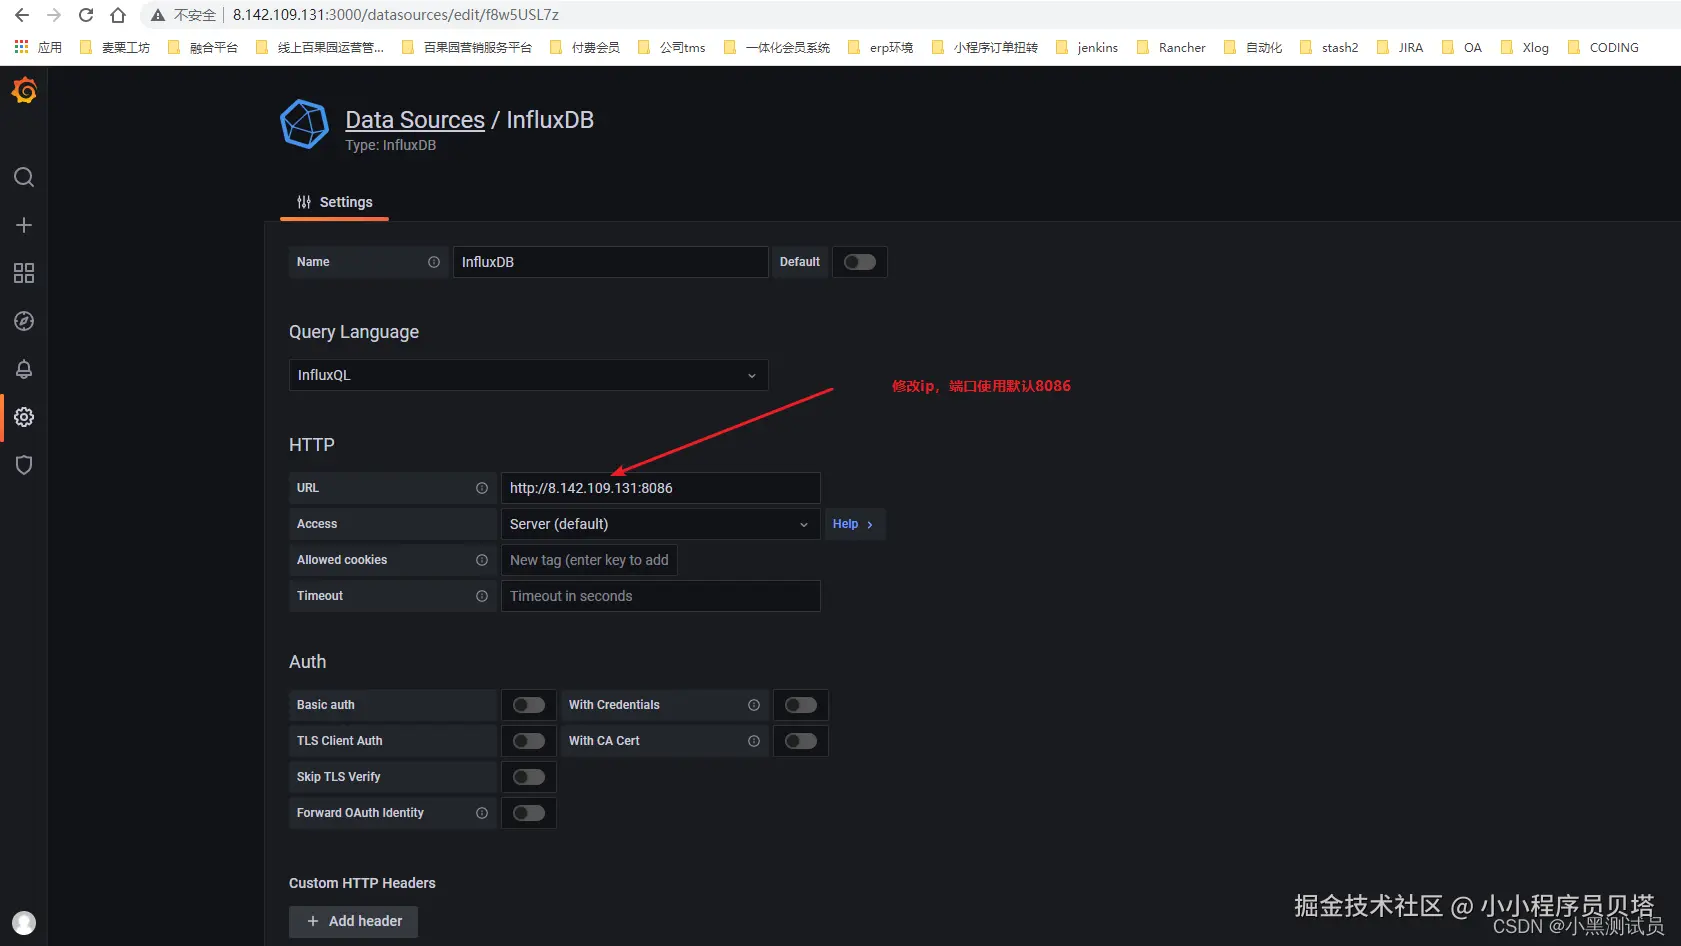Enable the Skip TLS Verify switch
Viewport: 1681px width, 946px height.
529,777
